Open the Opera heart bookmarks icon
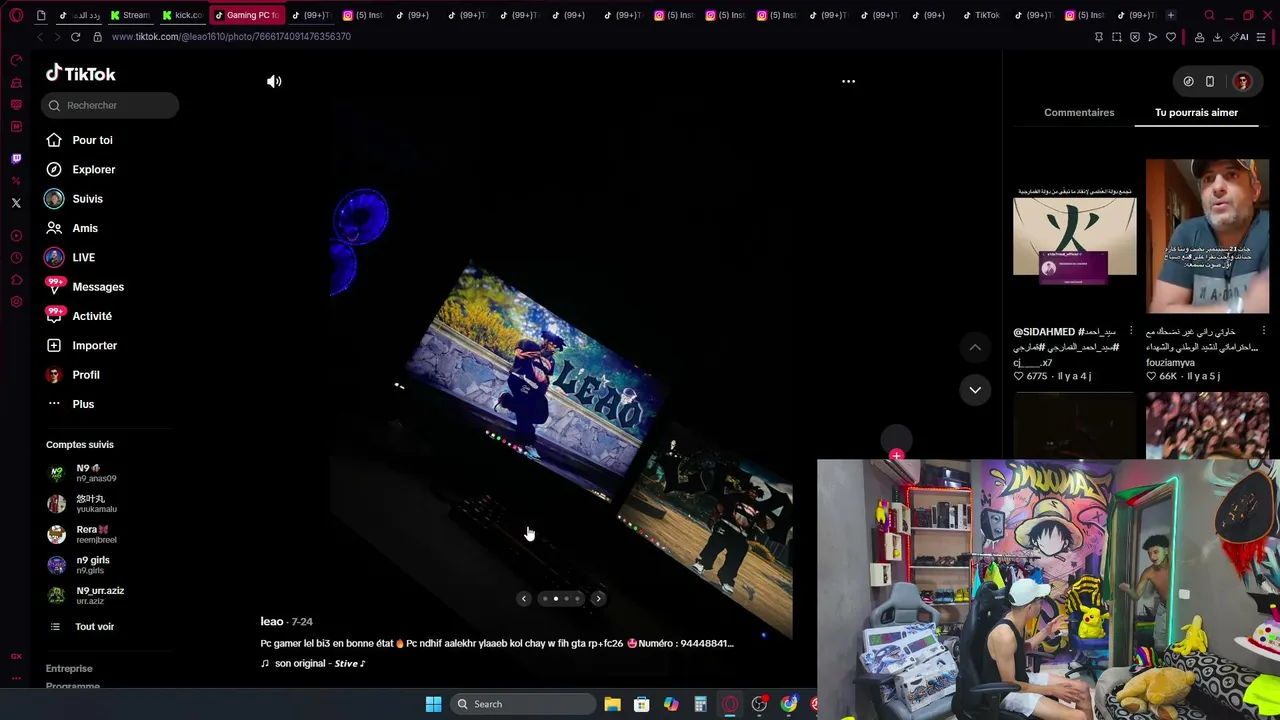 pyautogui.click(x=1171, y=37)
